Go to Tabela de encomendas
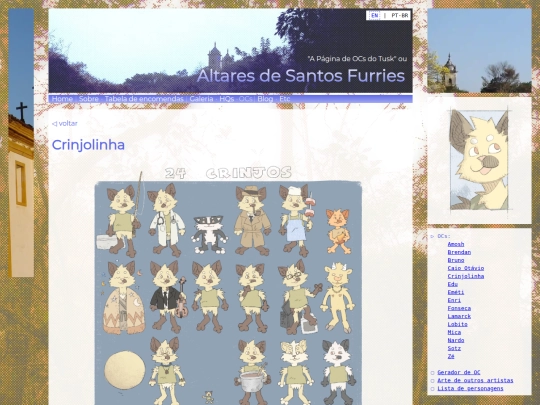540x405 pixels. pos(144,99)
